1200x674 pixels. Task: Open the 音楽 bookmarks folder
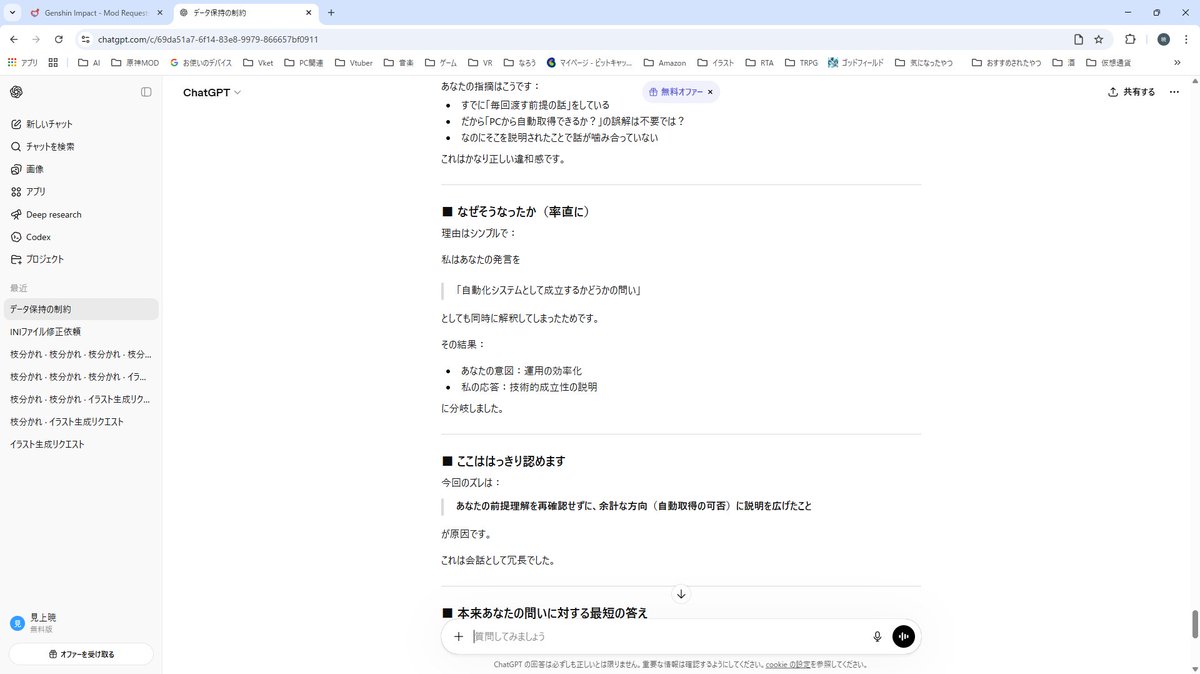click(398, 62)
